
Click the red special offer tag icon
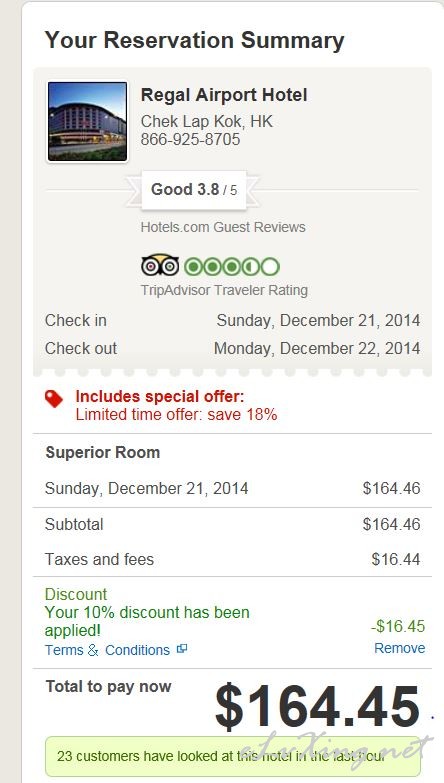click(54, 399)
